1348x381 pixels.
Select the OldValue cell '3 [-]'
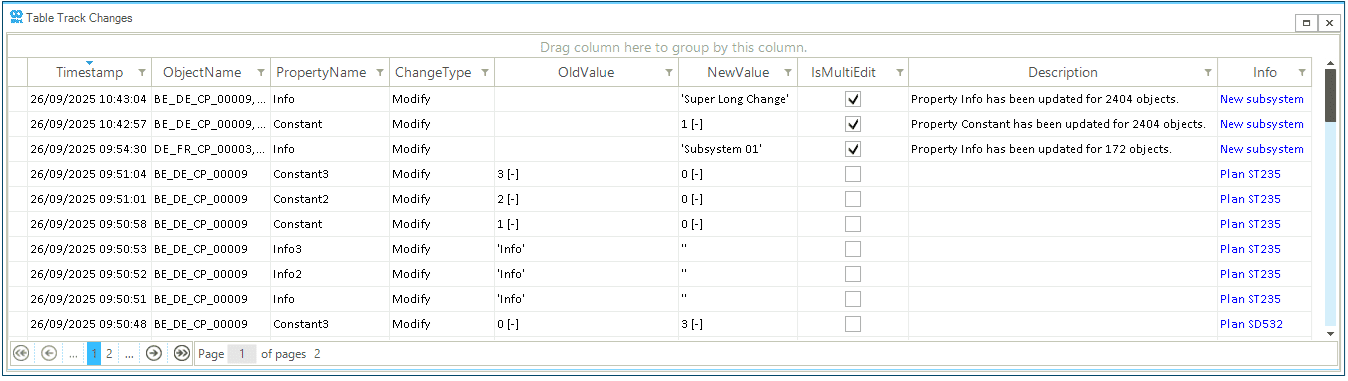586,174
